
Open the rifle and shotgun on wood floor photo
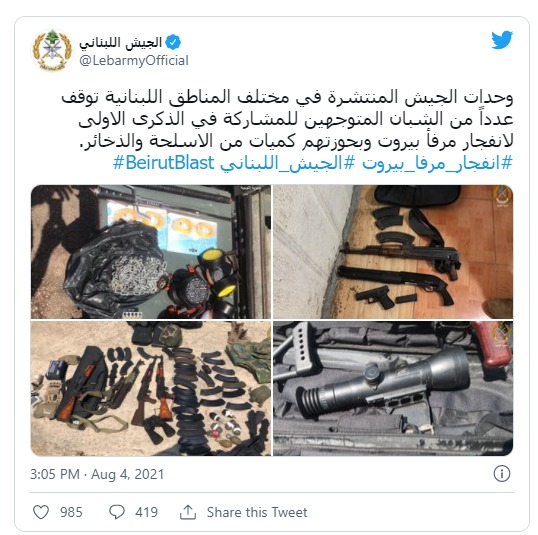[393, 252]
